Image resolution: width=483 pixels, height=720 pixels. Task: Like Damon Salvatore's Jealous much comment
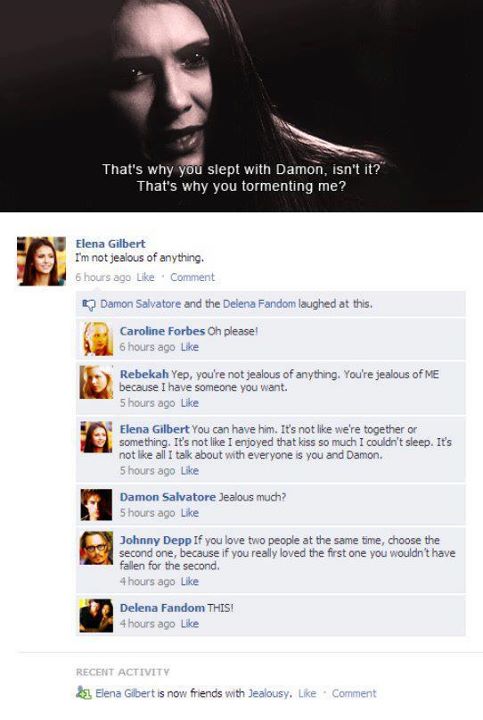190,513
